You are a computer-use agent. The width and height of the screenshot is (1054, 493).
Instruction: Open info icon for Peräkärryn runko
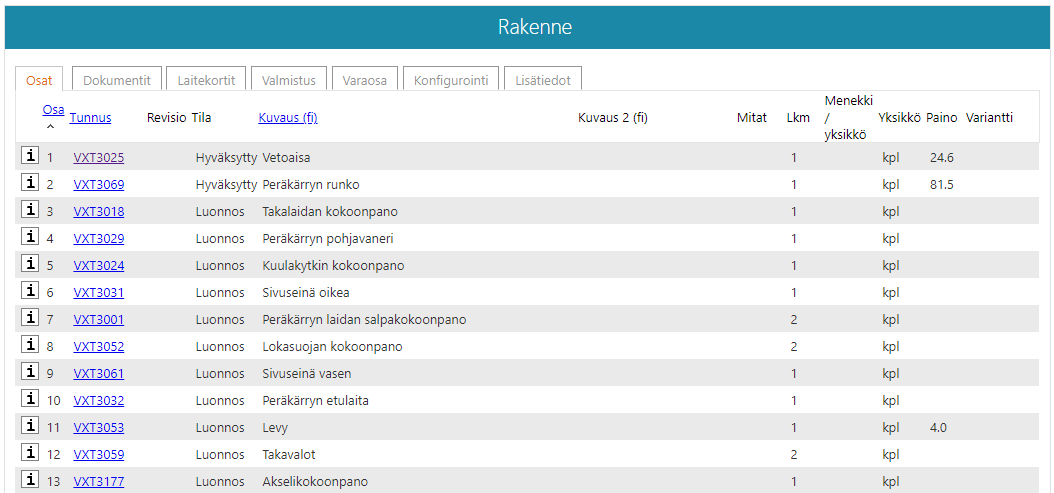pos(30,183)
